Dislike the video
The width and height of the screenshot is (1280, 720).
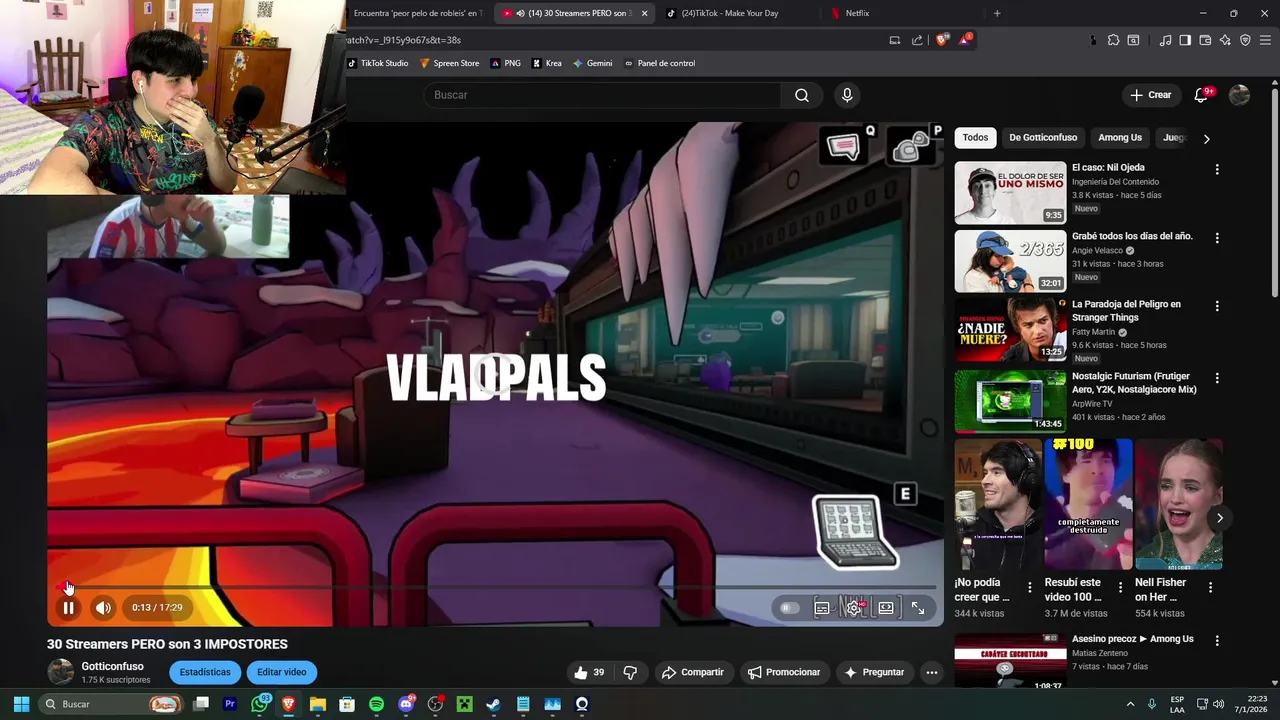tap(630, 673)
